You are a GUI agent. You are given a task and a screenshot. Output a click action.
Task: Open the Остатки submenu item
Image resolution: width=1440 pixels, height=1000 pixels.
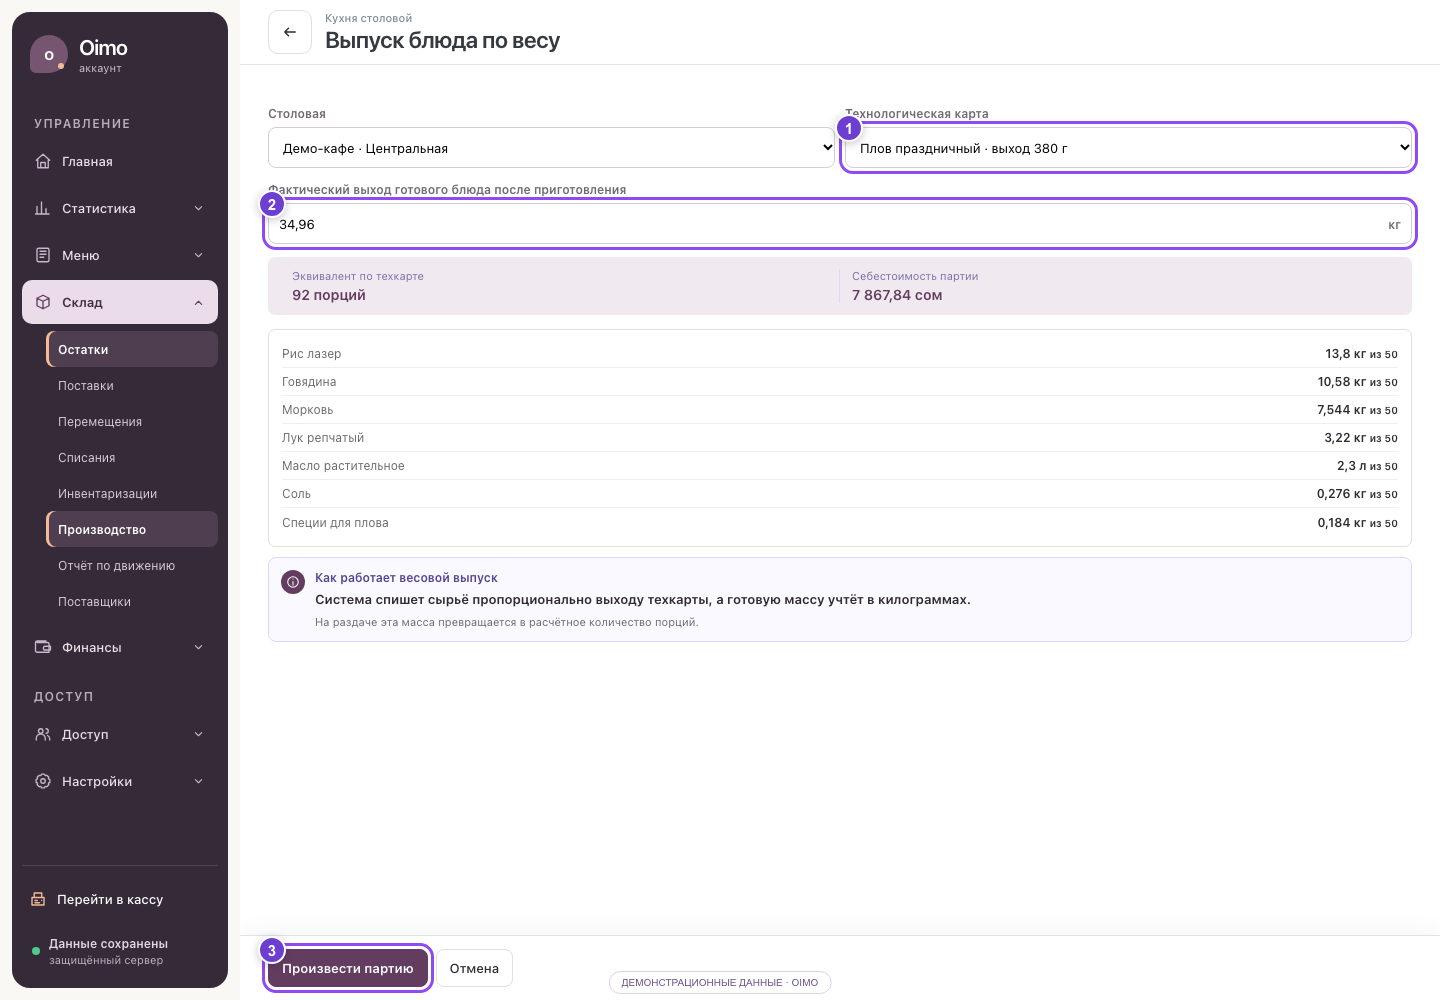click(x=132, y=349)
